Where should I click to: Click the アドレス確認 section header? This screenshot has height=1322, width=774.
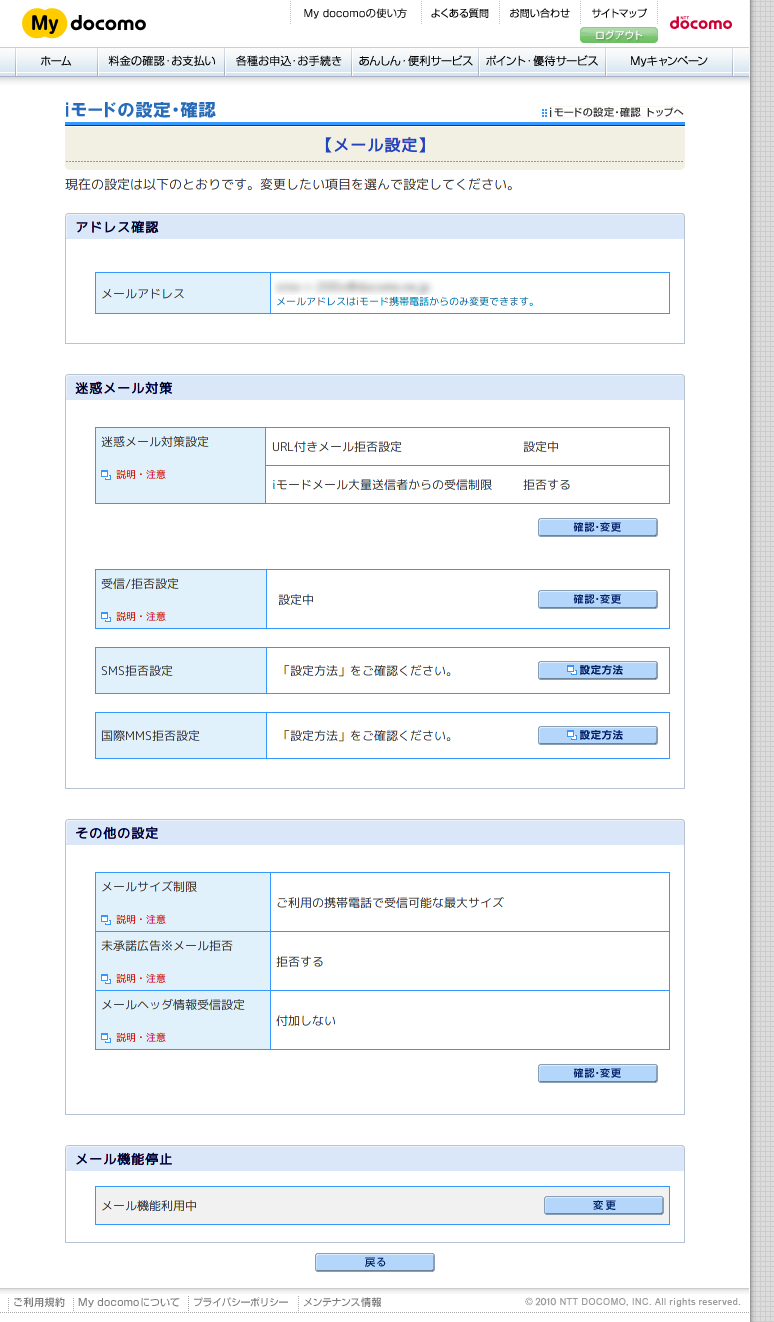pyautogui.click(x=375, y=227)
